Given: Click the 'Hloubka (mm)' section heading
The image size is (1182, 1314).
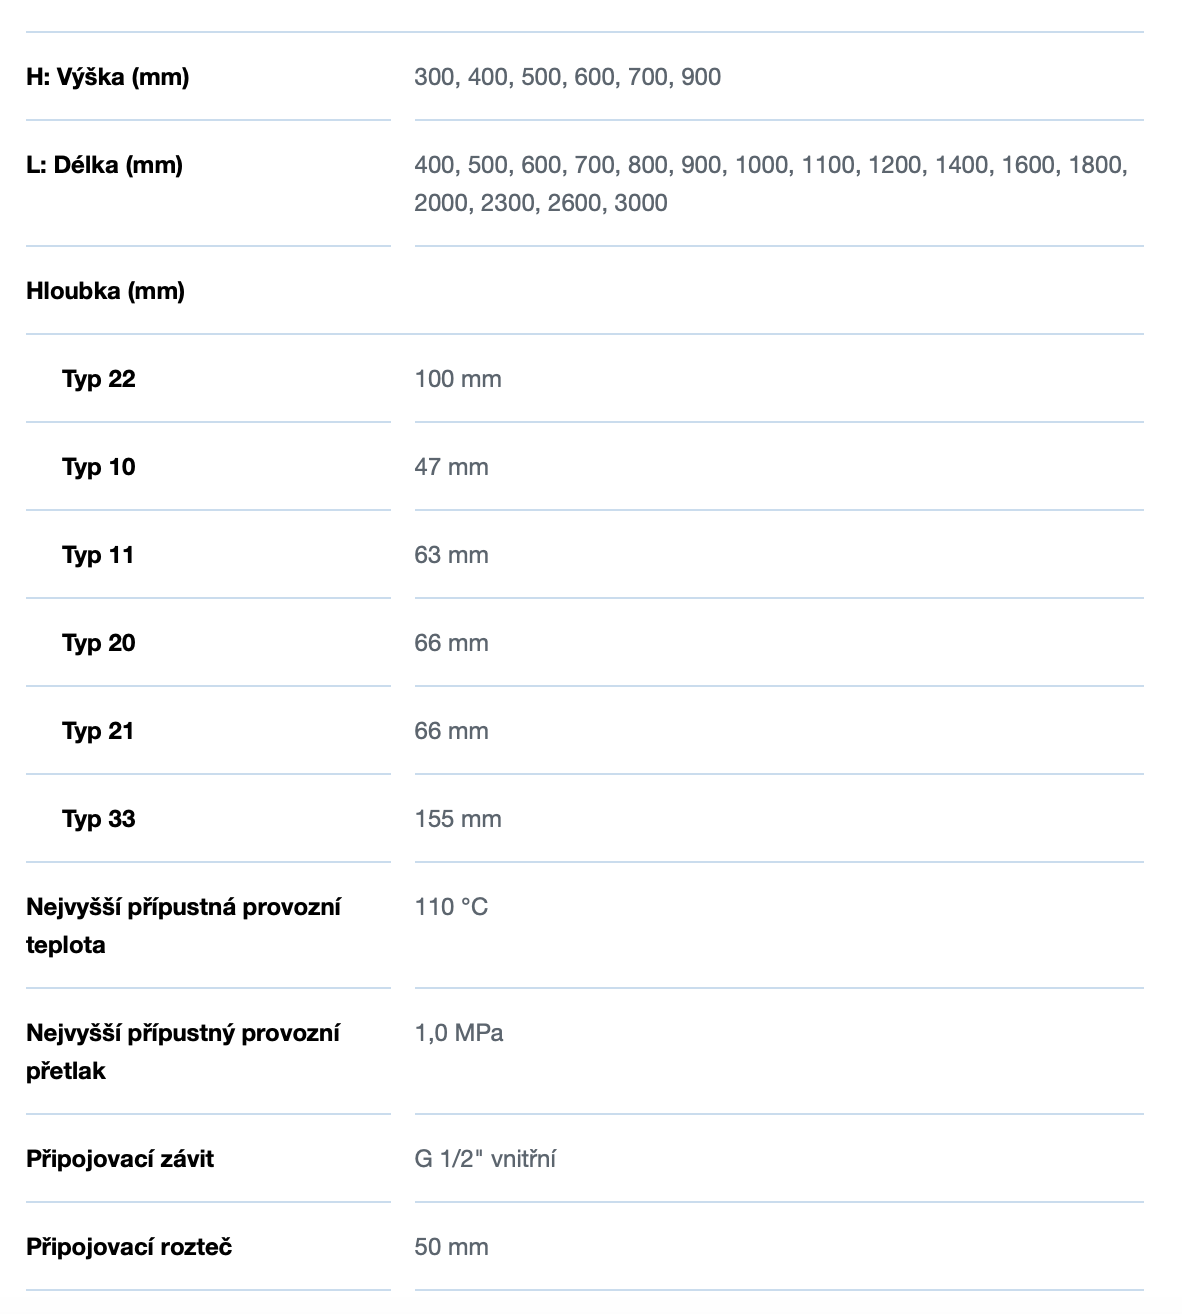Looking at the screenshot, I should pos(105,291).
